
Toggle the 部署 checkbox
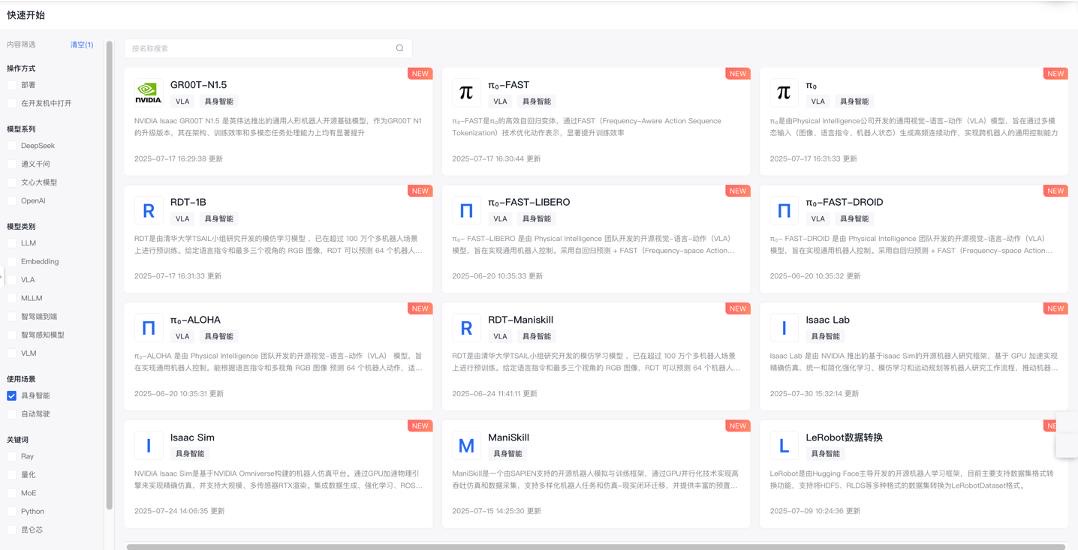12,85
